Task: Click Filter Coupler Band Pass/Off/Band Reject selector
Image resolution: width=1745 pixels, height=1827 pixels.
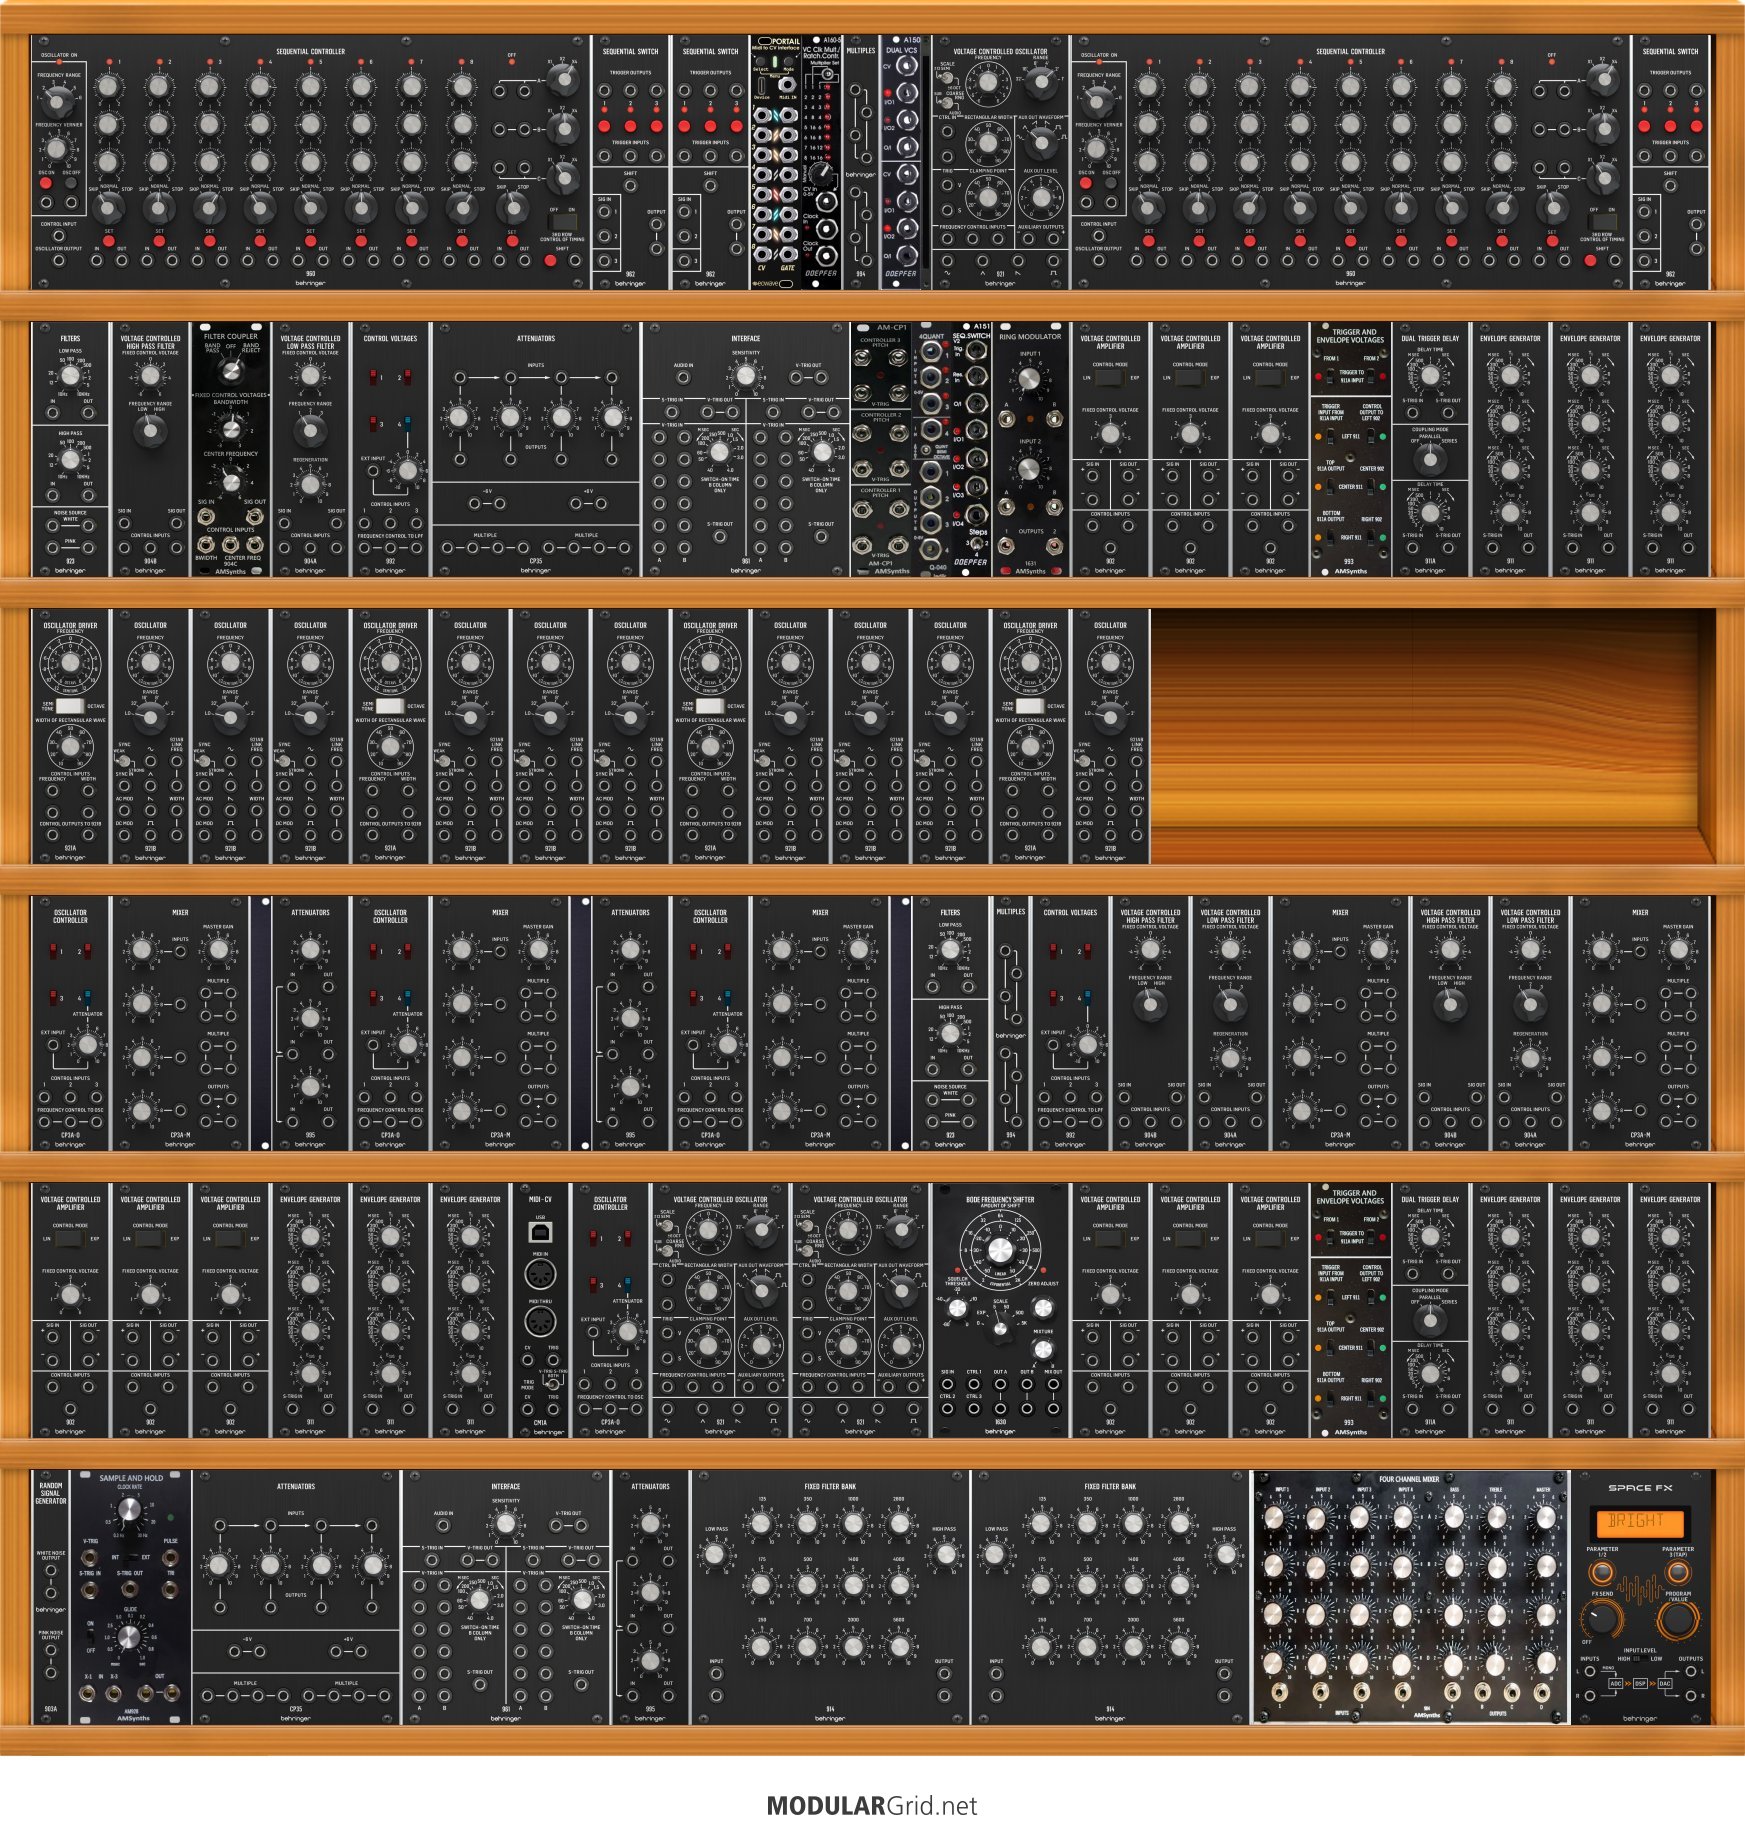Action: (x=231, y=370)
